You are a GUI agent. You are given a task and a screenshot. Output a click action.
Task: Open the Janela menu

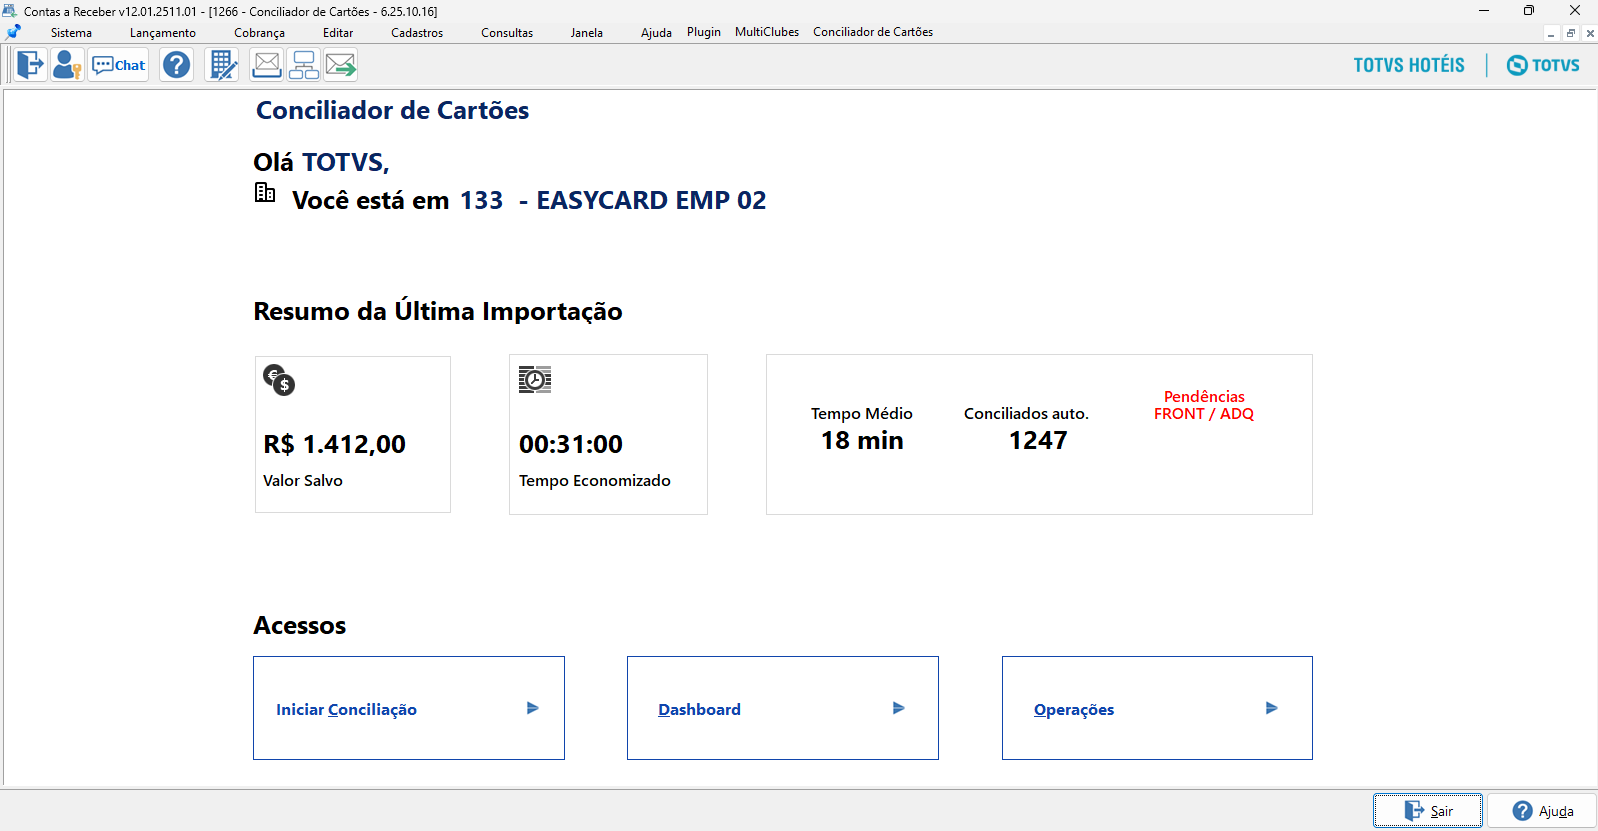click(587, 33)
